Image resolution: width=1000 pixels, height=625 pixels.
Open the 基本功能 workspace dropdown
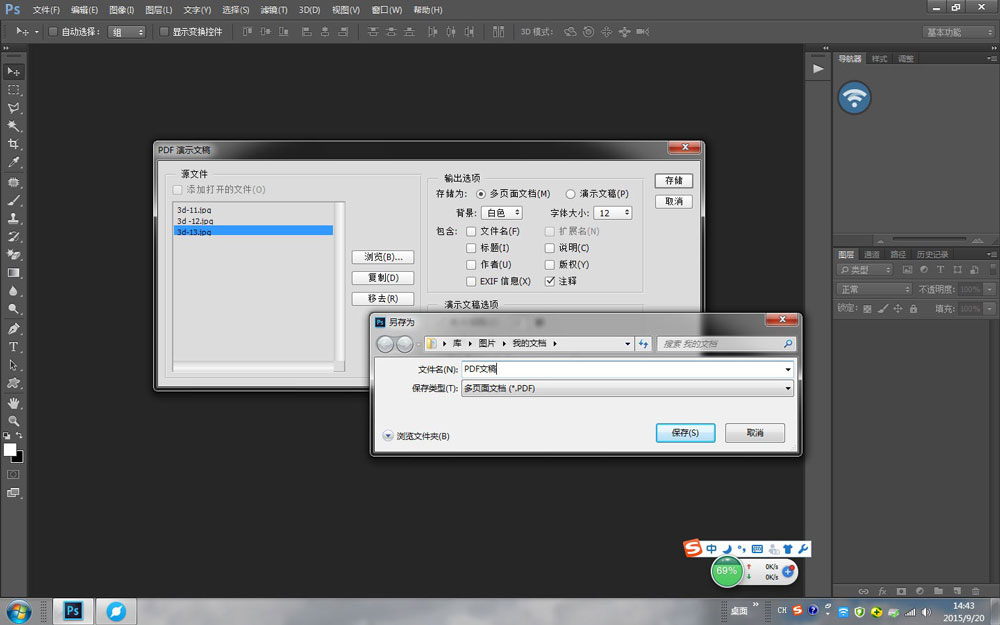click(959, 32)
